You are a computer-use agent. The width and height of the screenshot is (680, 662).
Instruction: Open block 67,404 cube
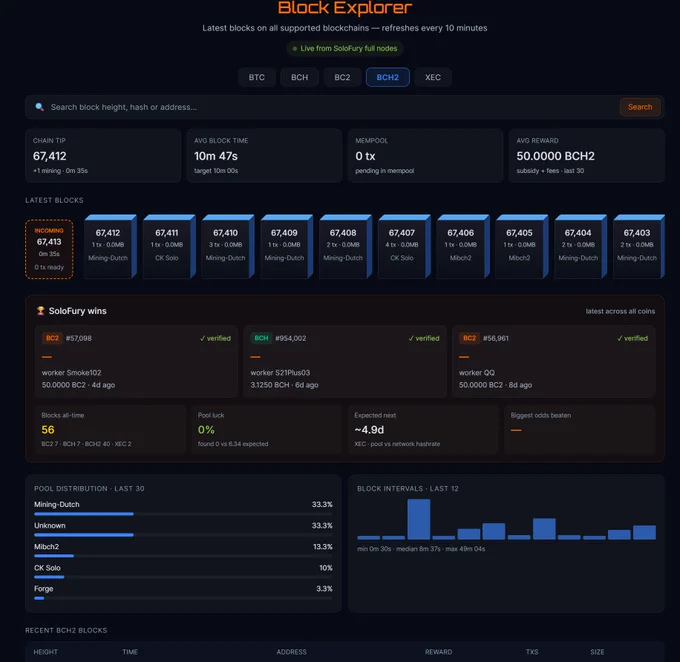581,246
